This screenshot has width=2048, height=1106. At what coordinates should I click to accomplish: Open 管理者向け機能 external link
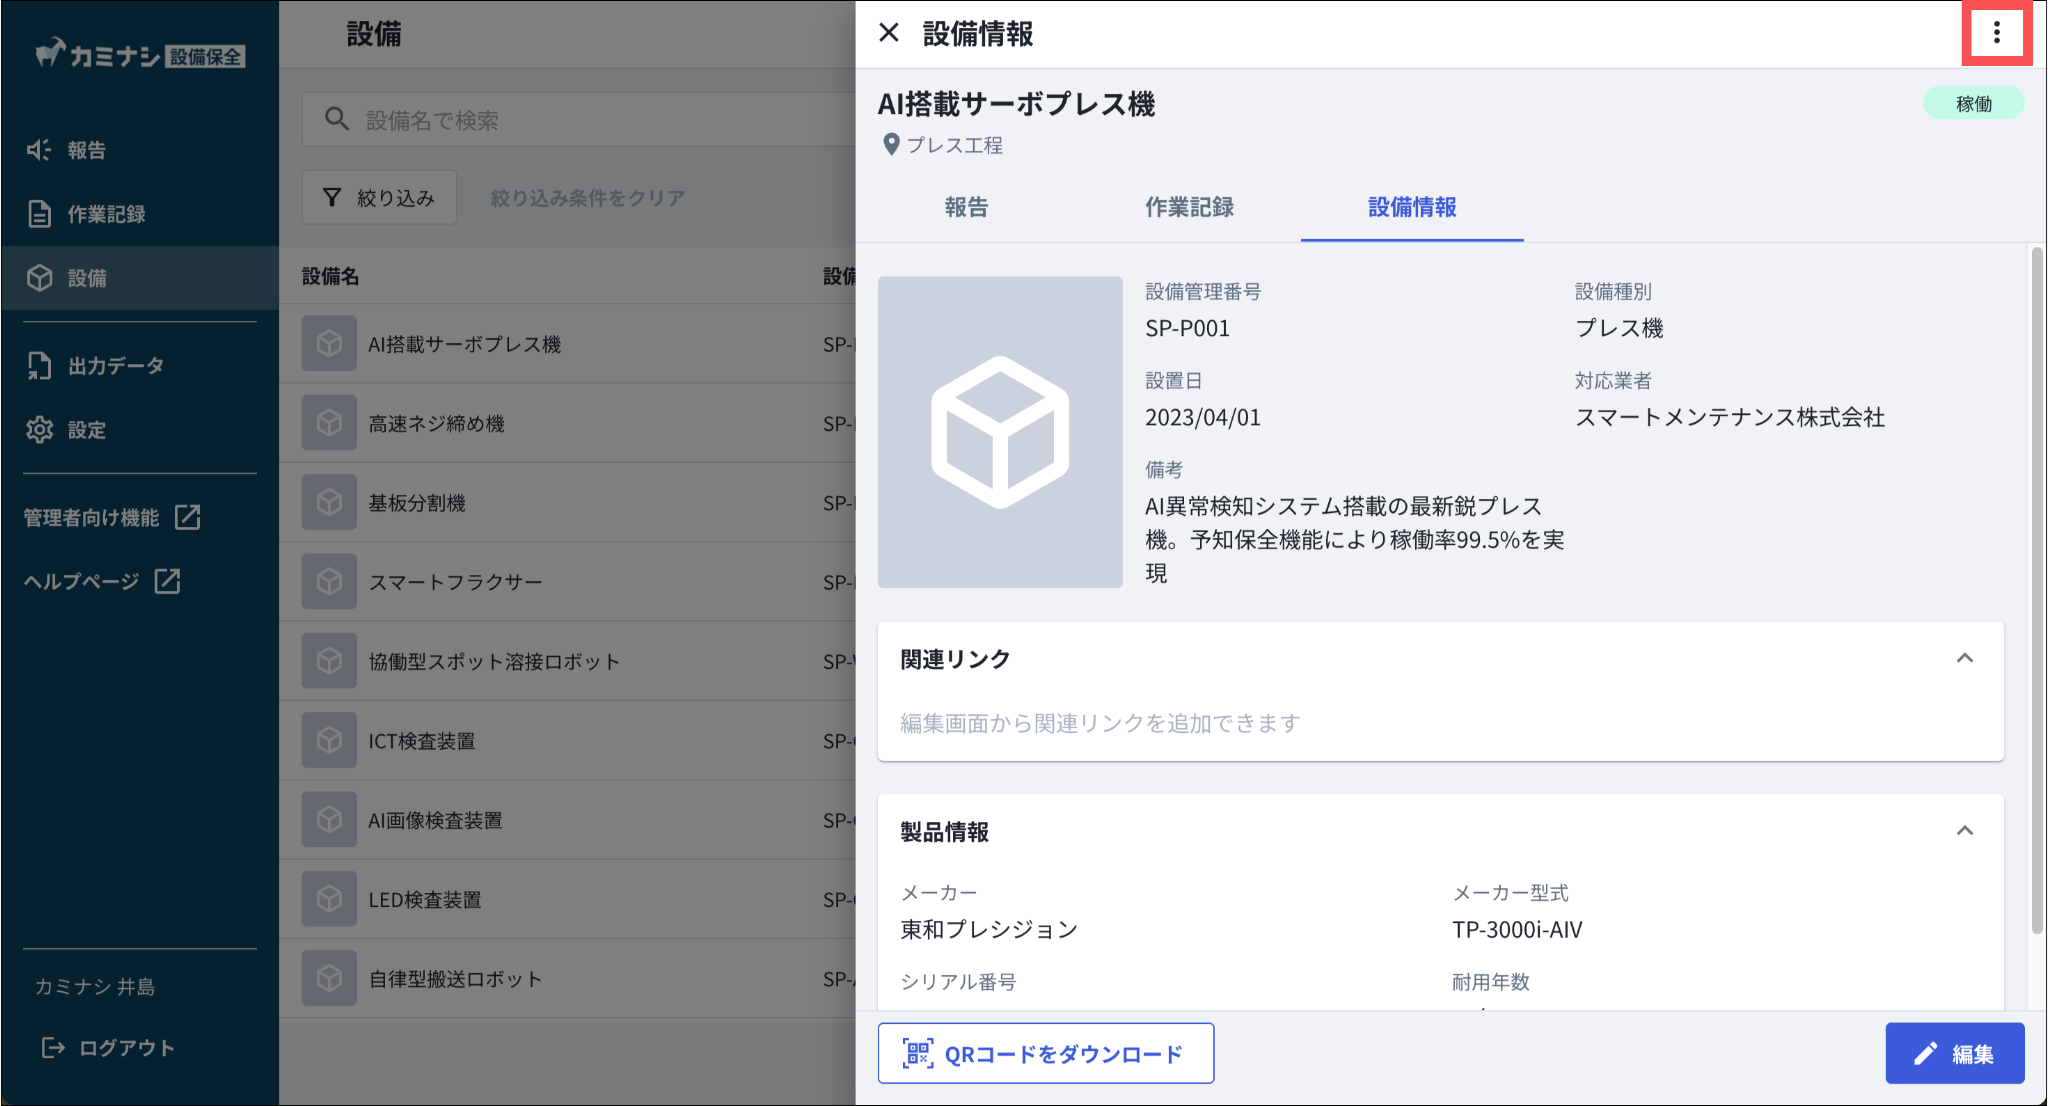coord(112,517)
